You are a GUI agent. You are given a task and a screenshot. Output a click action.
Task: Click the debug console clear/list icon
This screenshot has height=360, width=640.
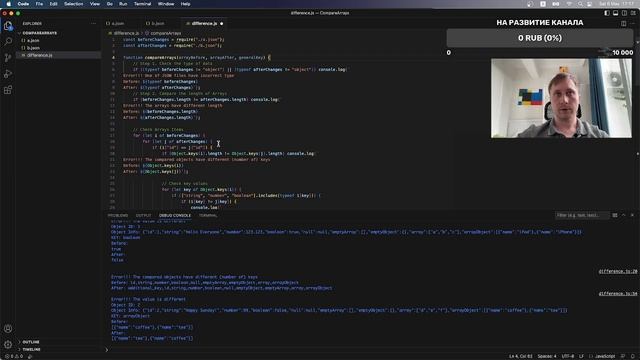(615, 215)
